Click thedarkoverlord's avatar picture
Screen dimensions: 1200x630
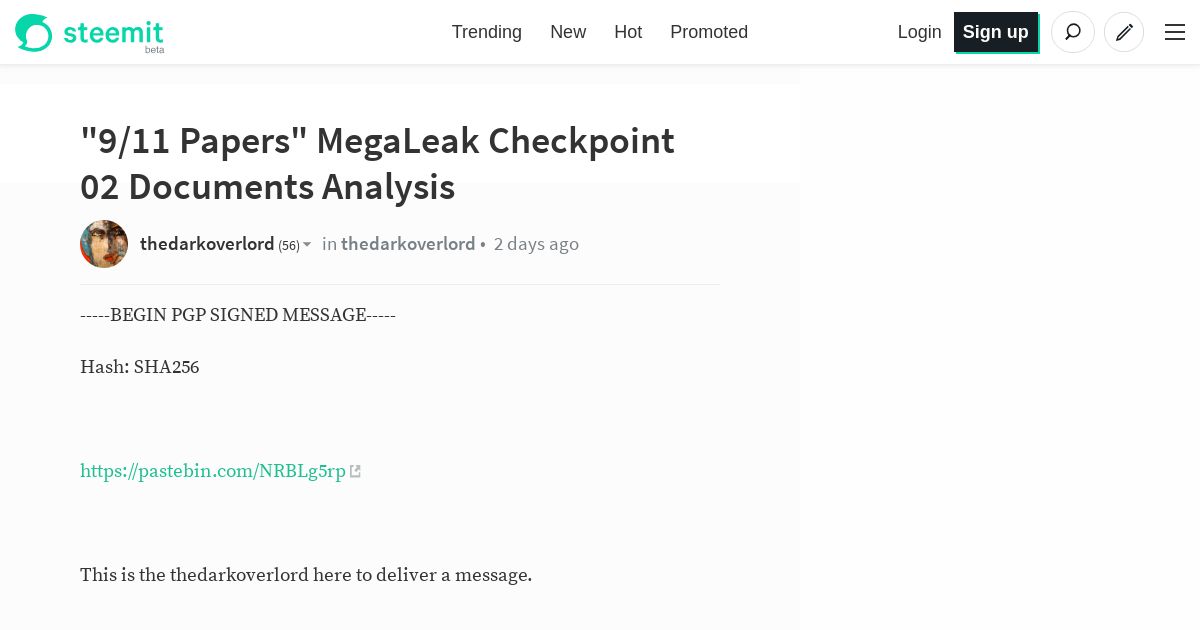[x=104, y=244]
